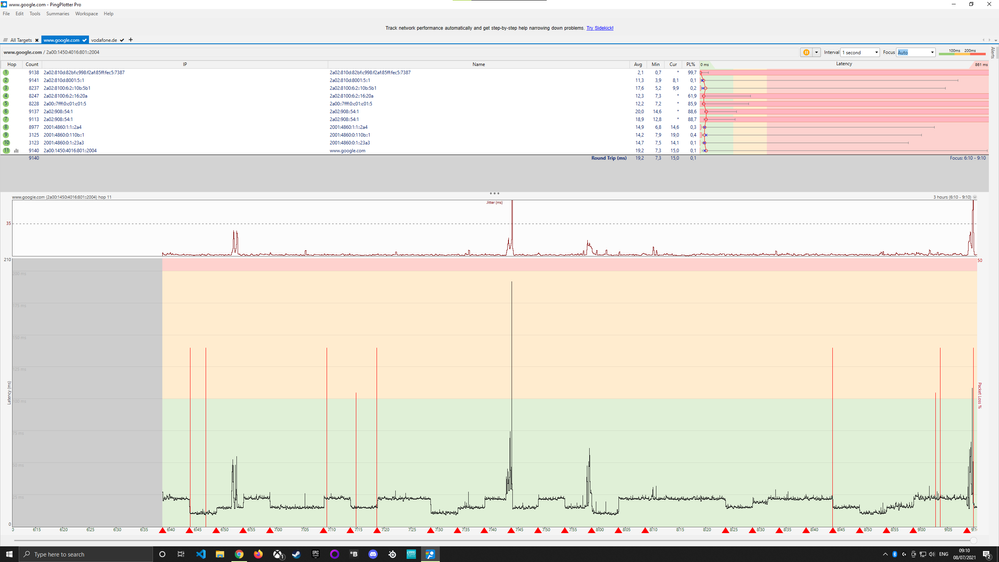Screen dimensions: 999x562
Task: Pause tracing with the orange pause button
Action: (x=806, y=52)
